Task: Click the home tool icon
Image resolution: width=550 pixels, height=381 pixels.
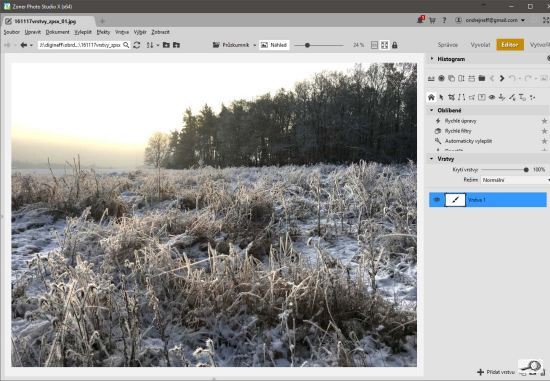Action: (431, 97)
